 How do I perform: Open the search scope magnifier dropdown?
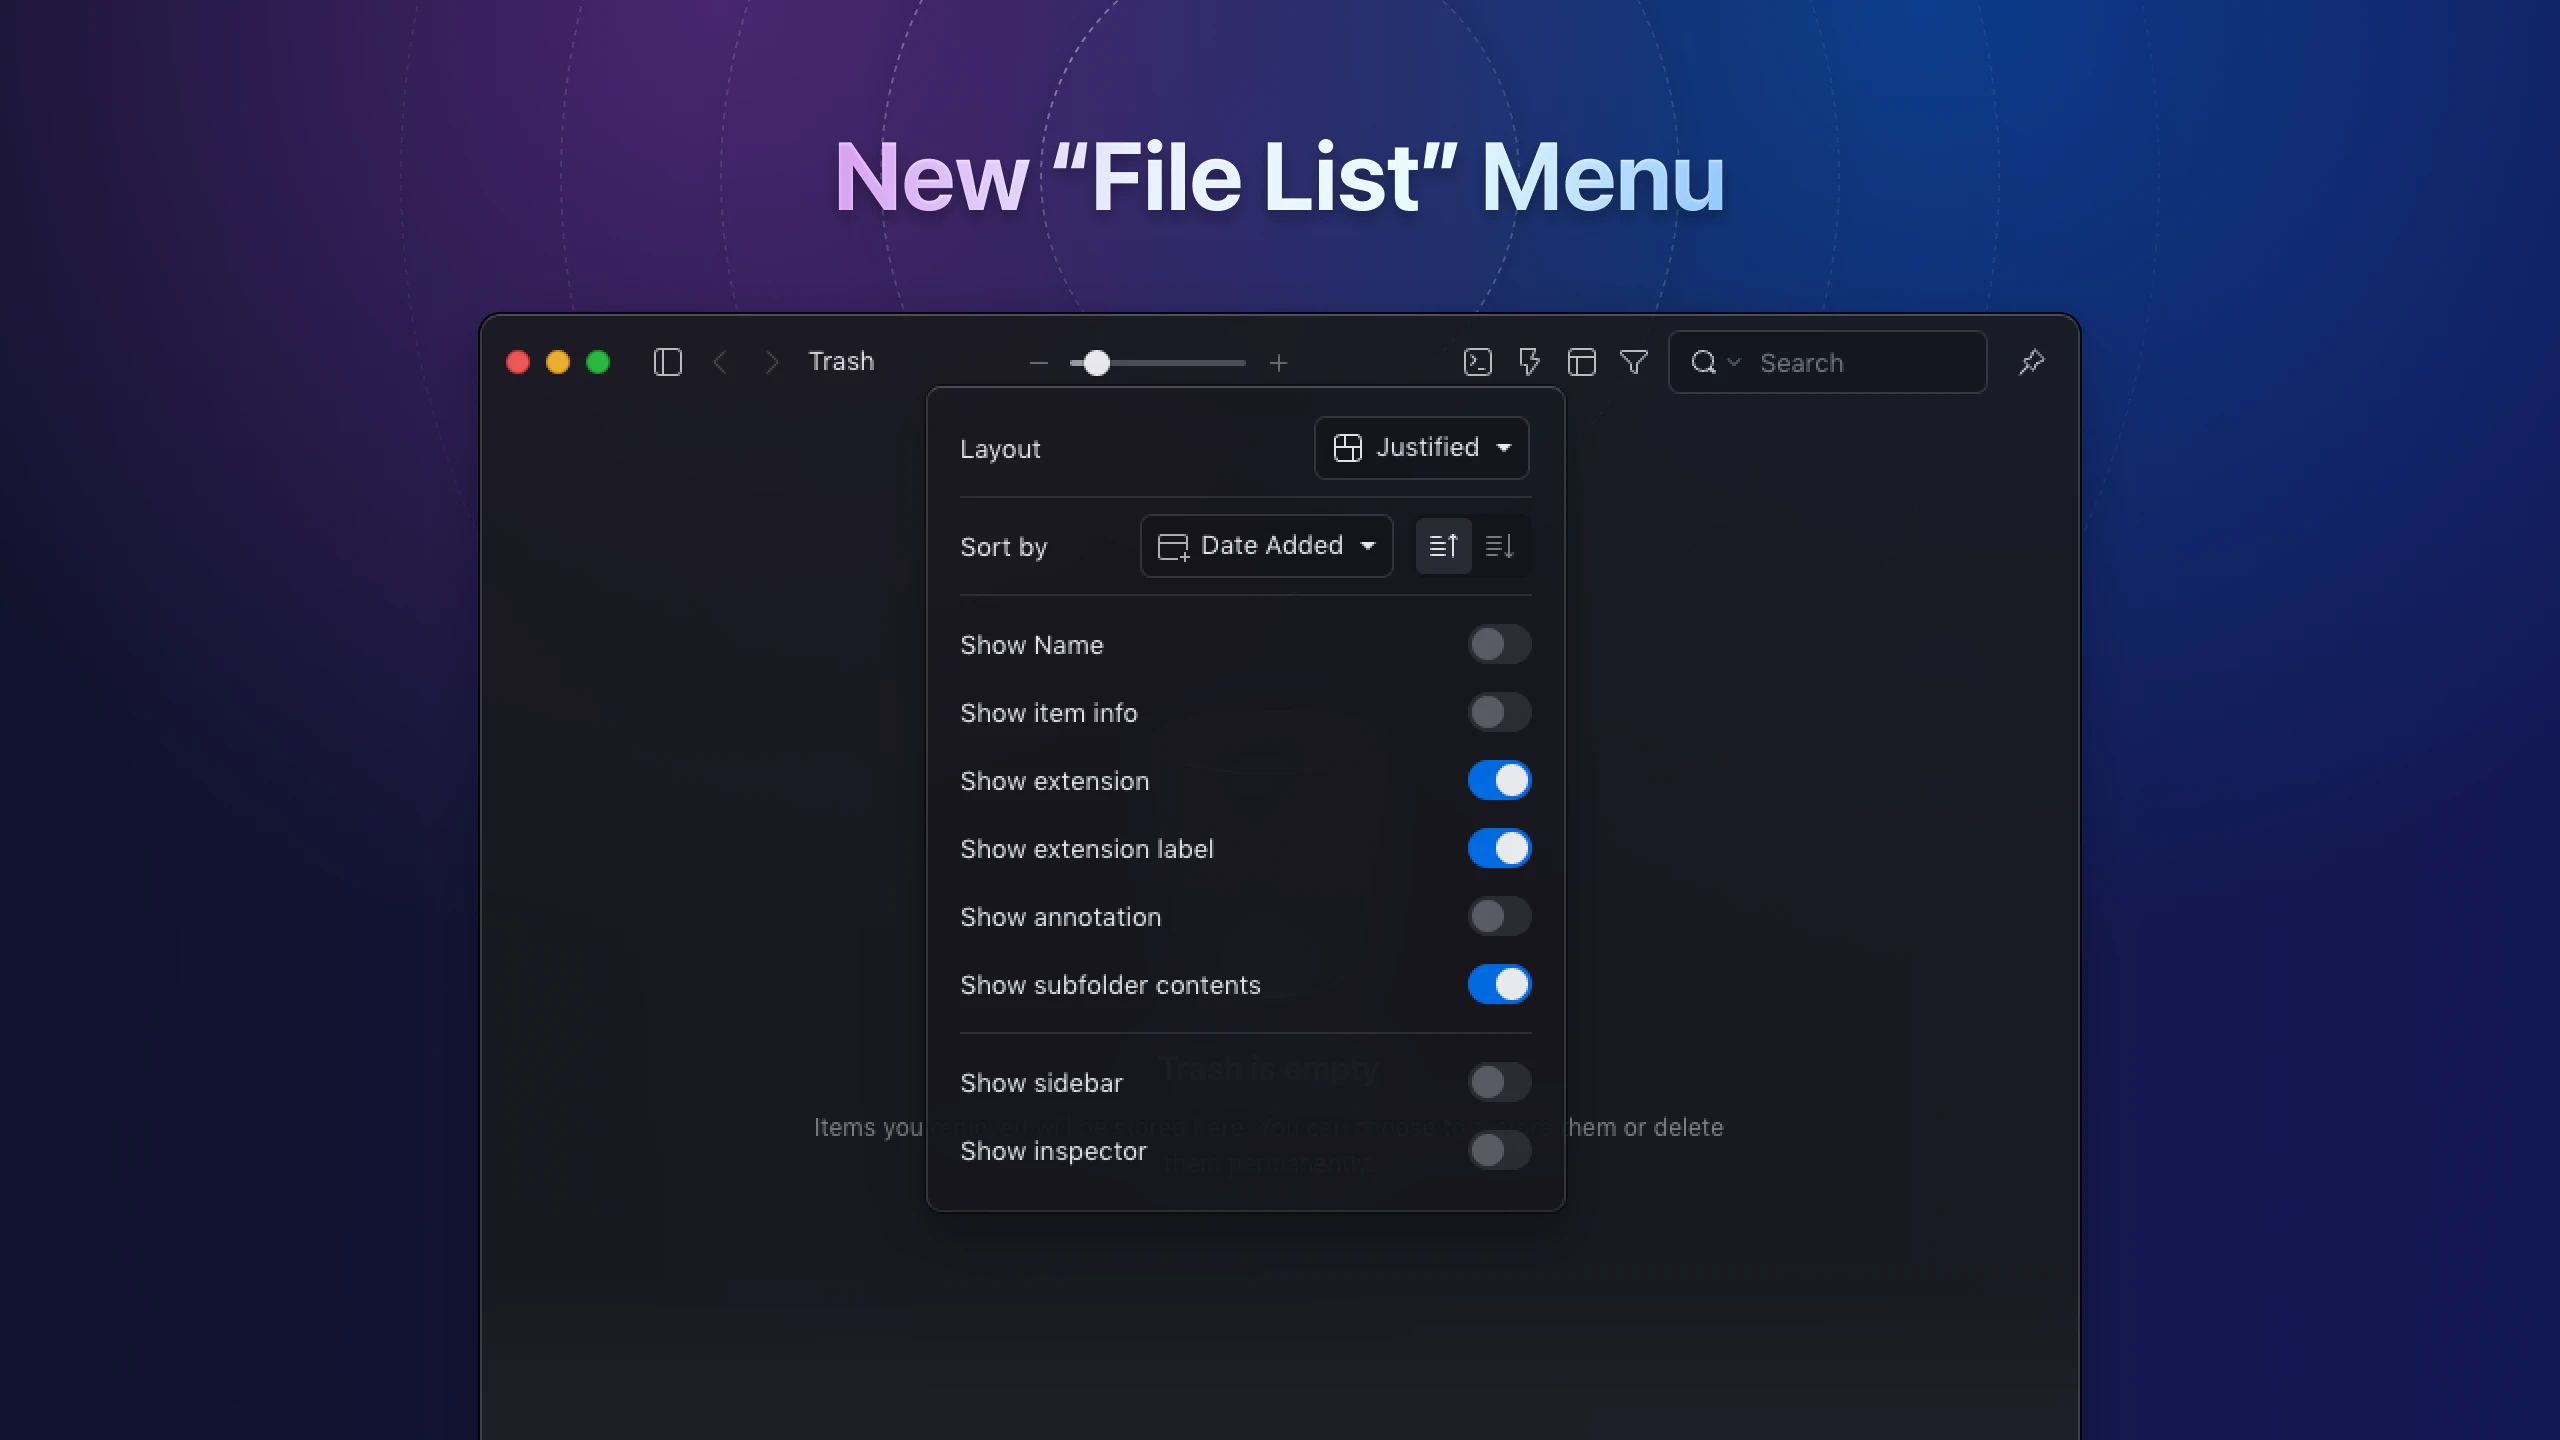tap(1716, 362)
